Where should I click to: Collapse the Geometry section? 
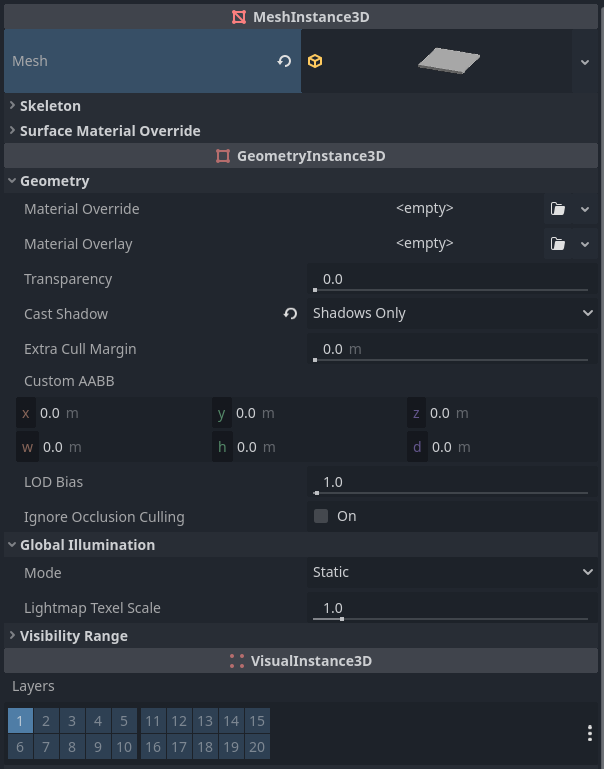pyautogui.click(x=54, y=181)
